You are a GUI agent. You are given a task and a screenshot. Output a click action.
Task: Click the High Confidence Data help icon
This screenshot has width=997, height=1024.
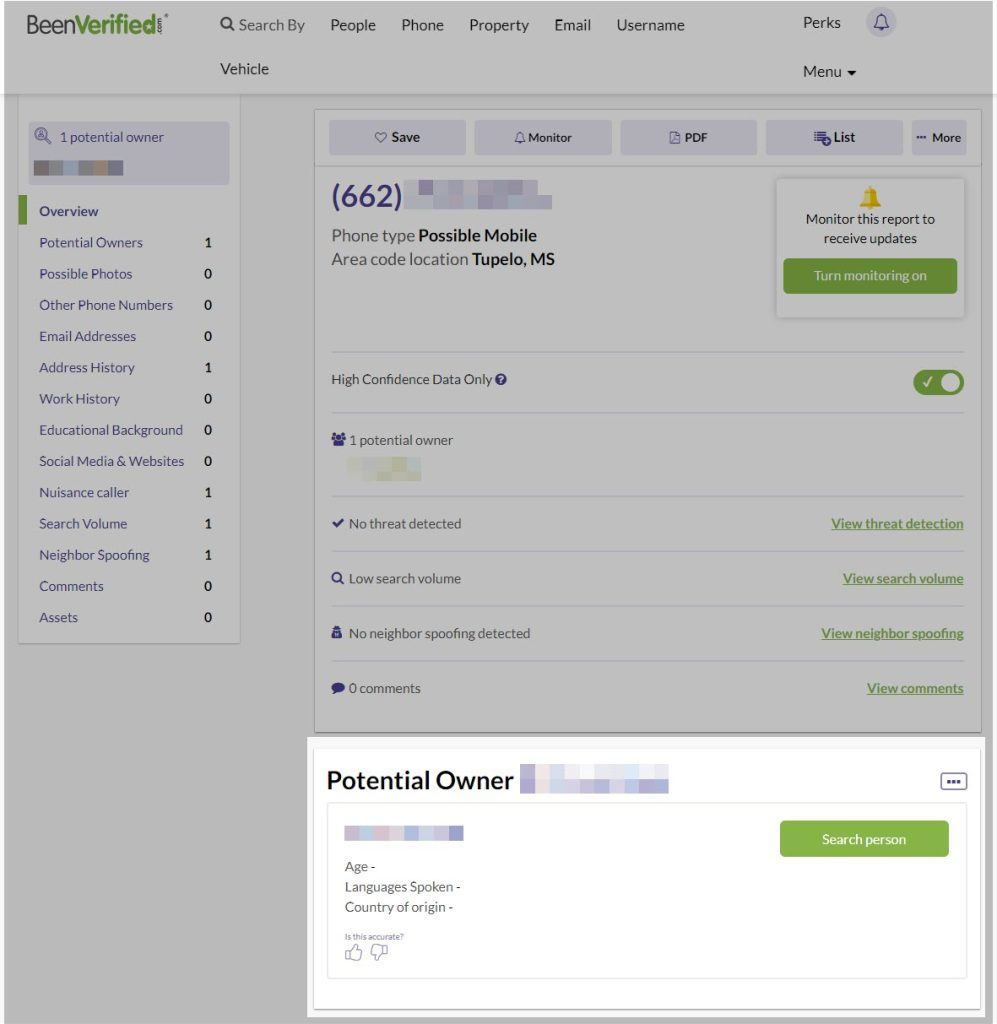coord(501,379)
